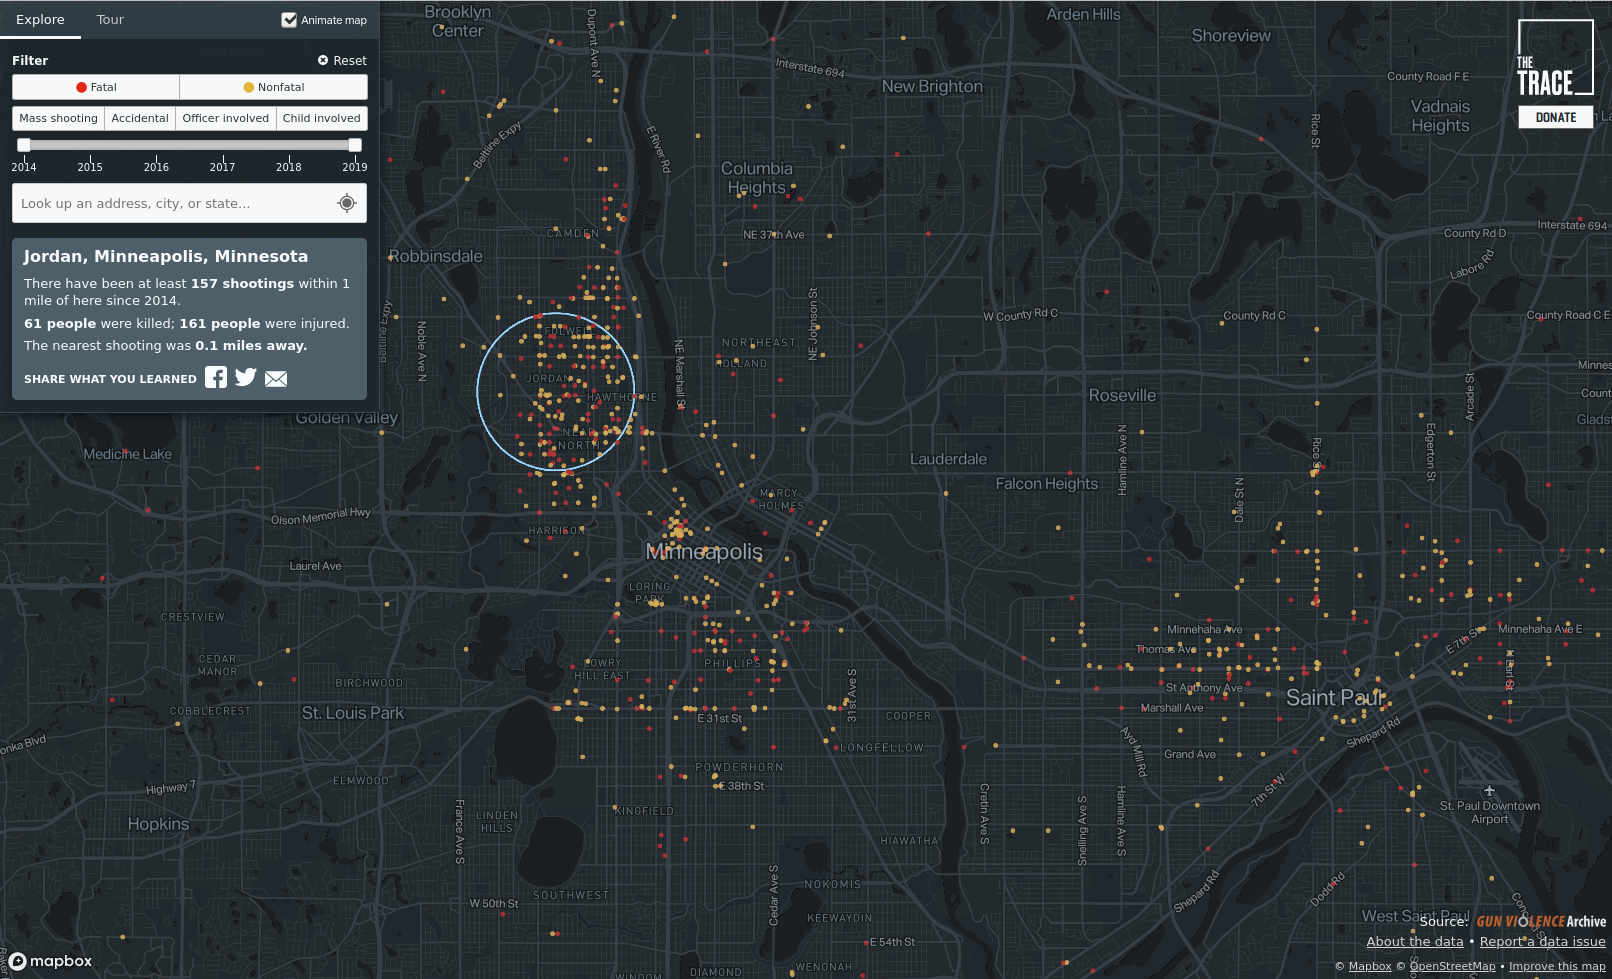
Task: Toggle the Mass shooting filter
Action: [58, 118]
